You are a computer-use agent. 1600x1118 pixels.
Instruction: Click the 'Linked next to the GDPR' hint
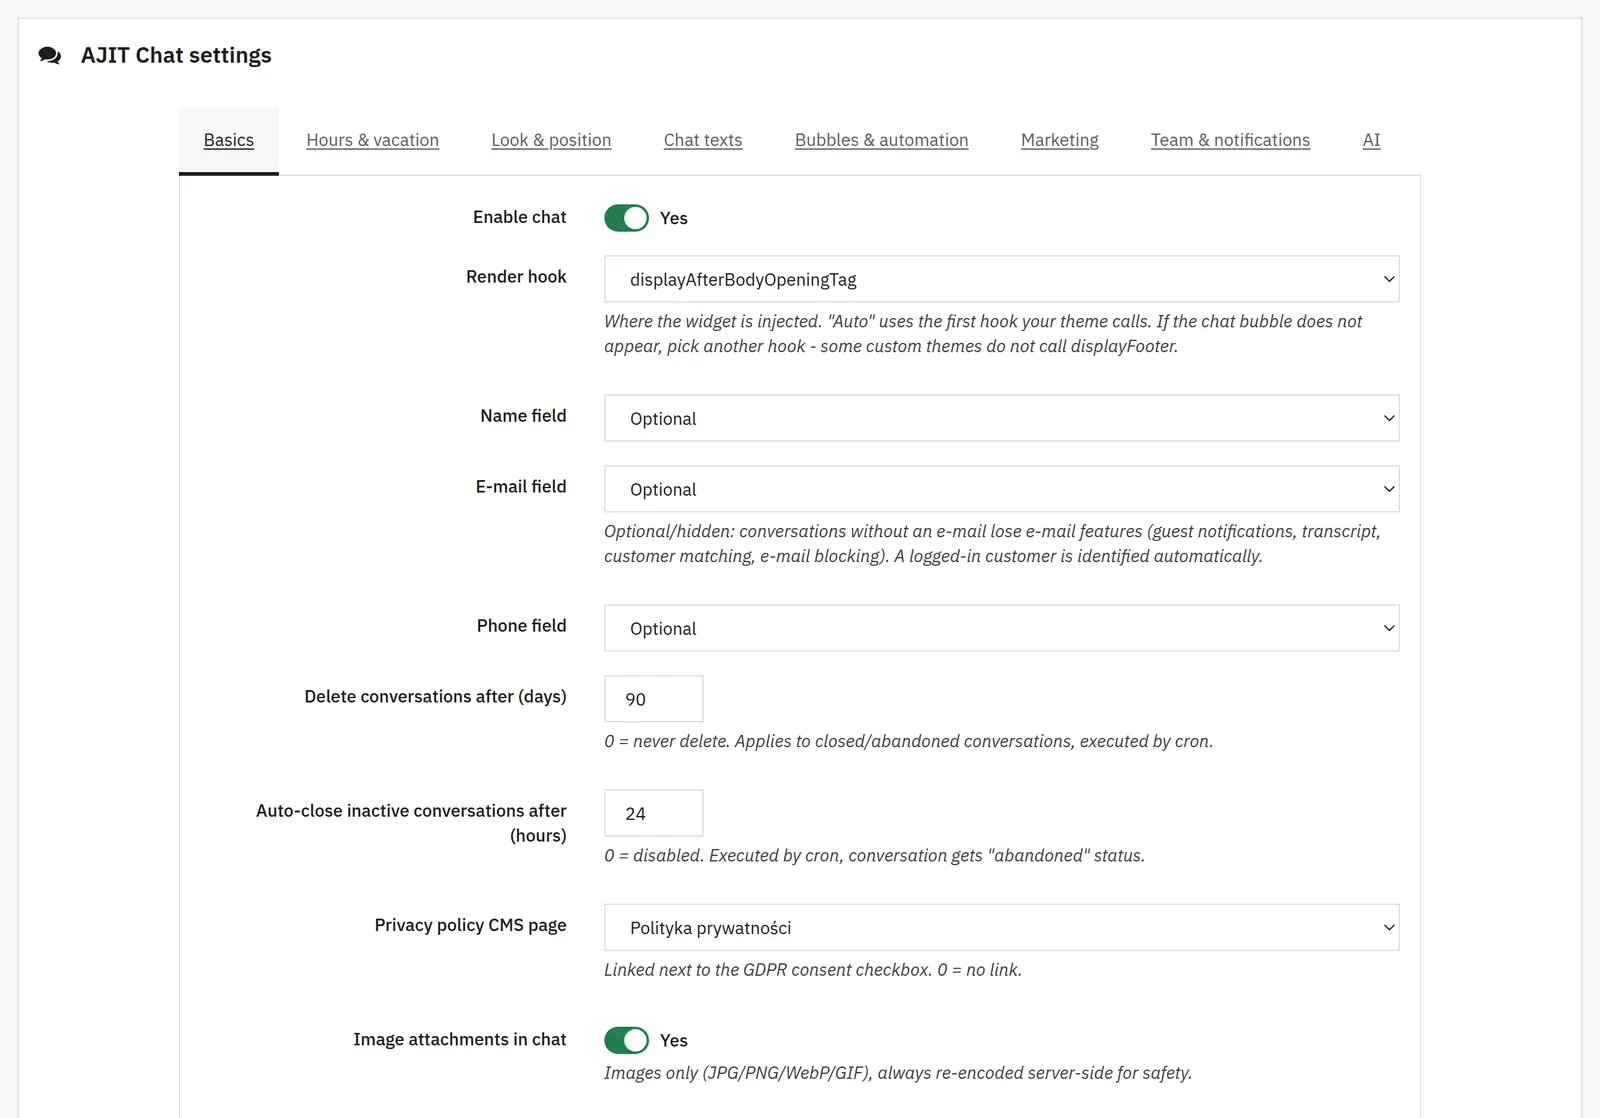point(813,969)
